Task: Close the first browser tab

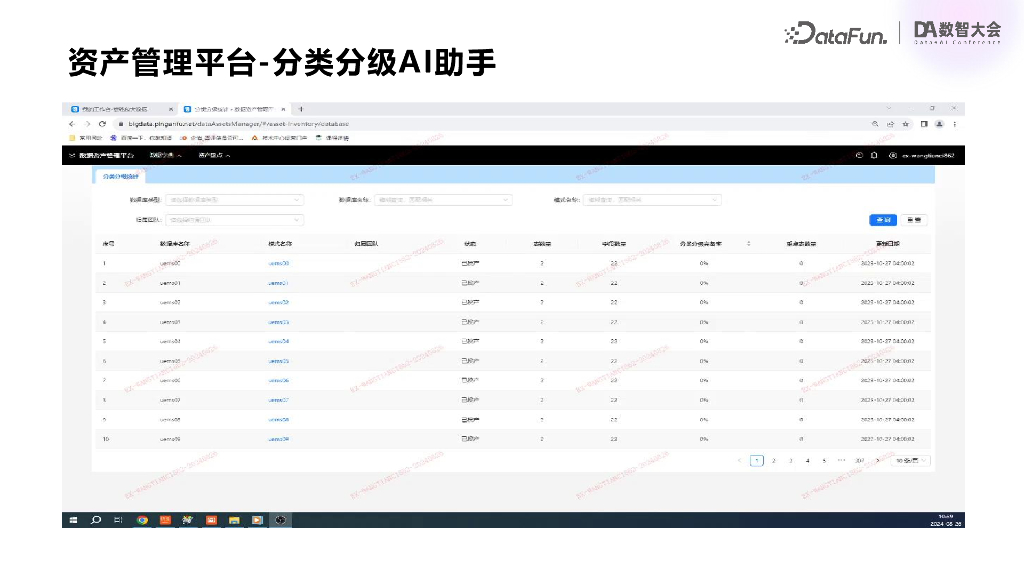Action: [x=171, y=109]
